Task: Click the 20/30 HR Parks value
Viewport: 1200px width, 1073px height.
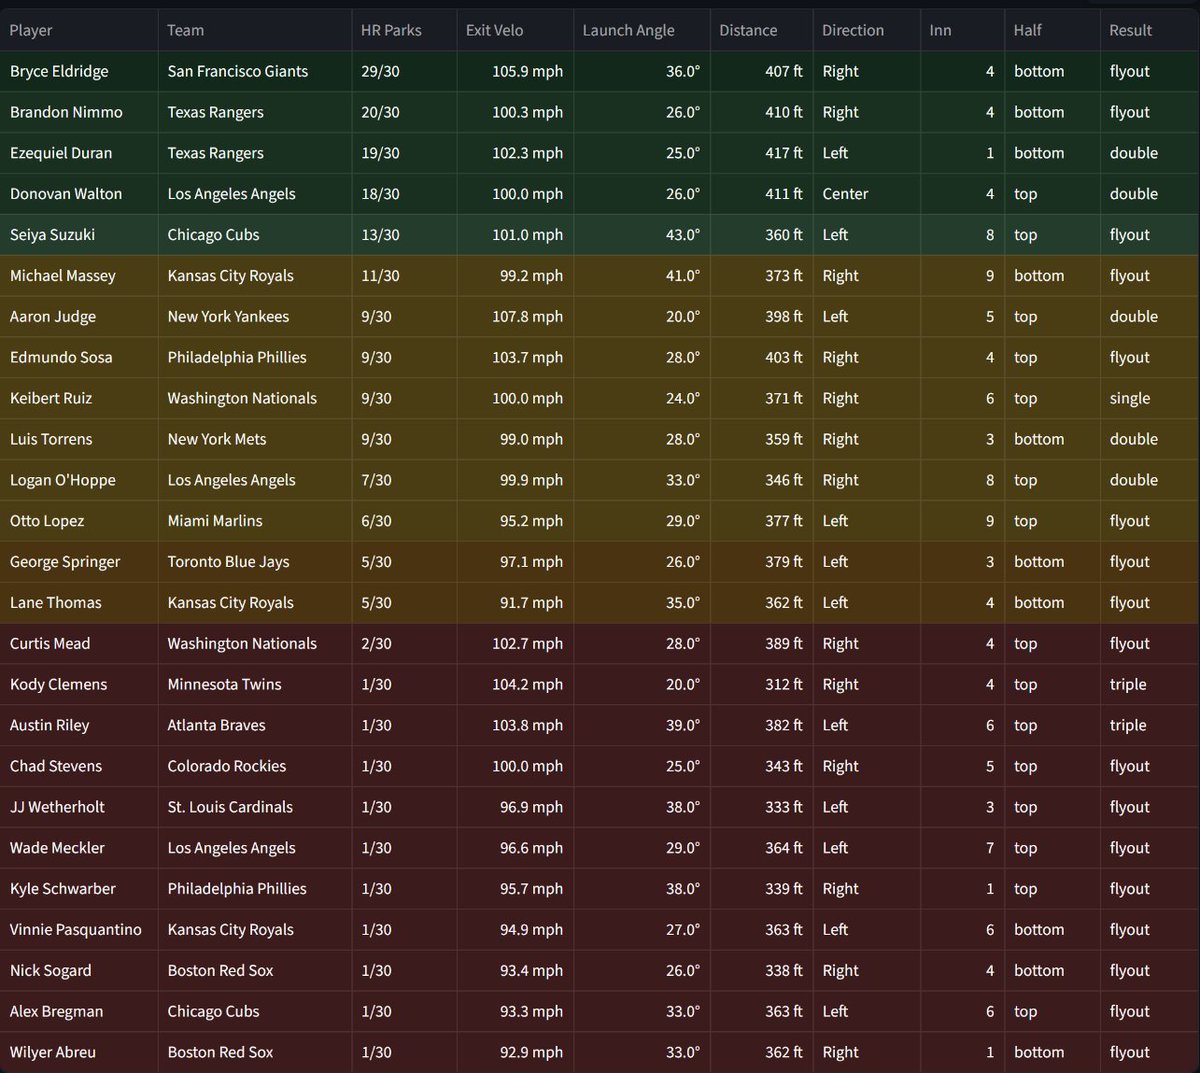Action: pos(380,112)
